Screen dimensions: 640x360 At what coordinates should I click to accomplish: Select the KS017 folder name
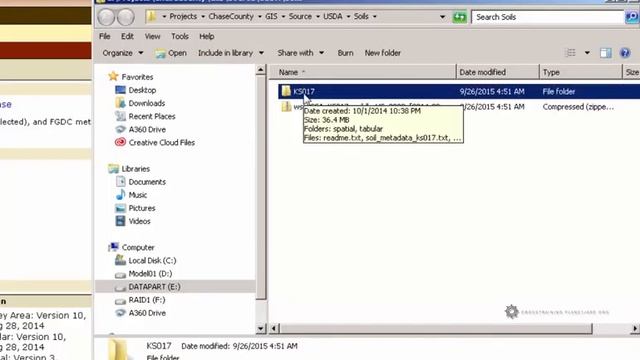[304, 92]
